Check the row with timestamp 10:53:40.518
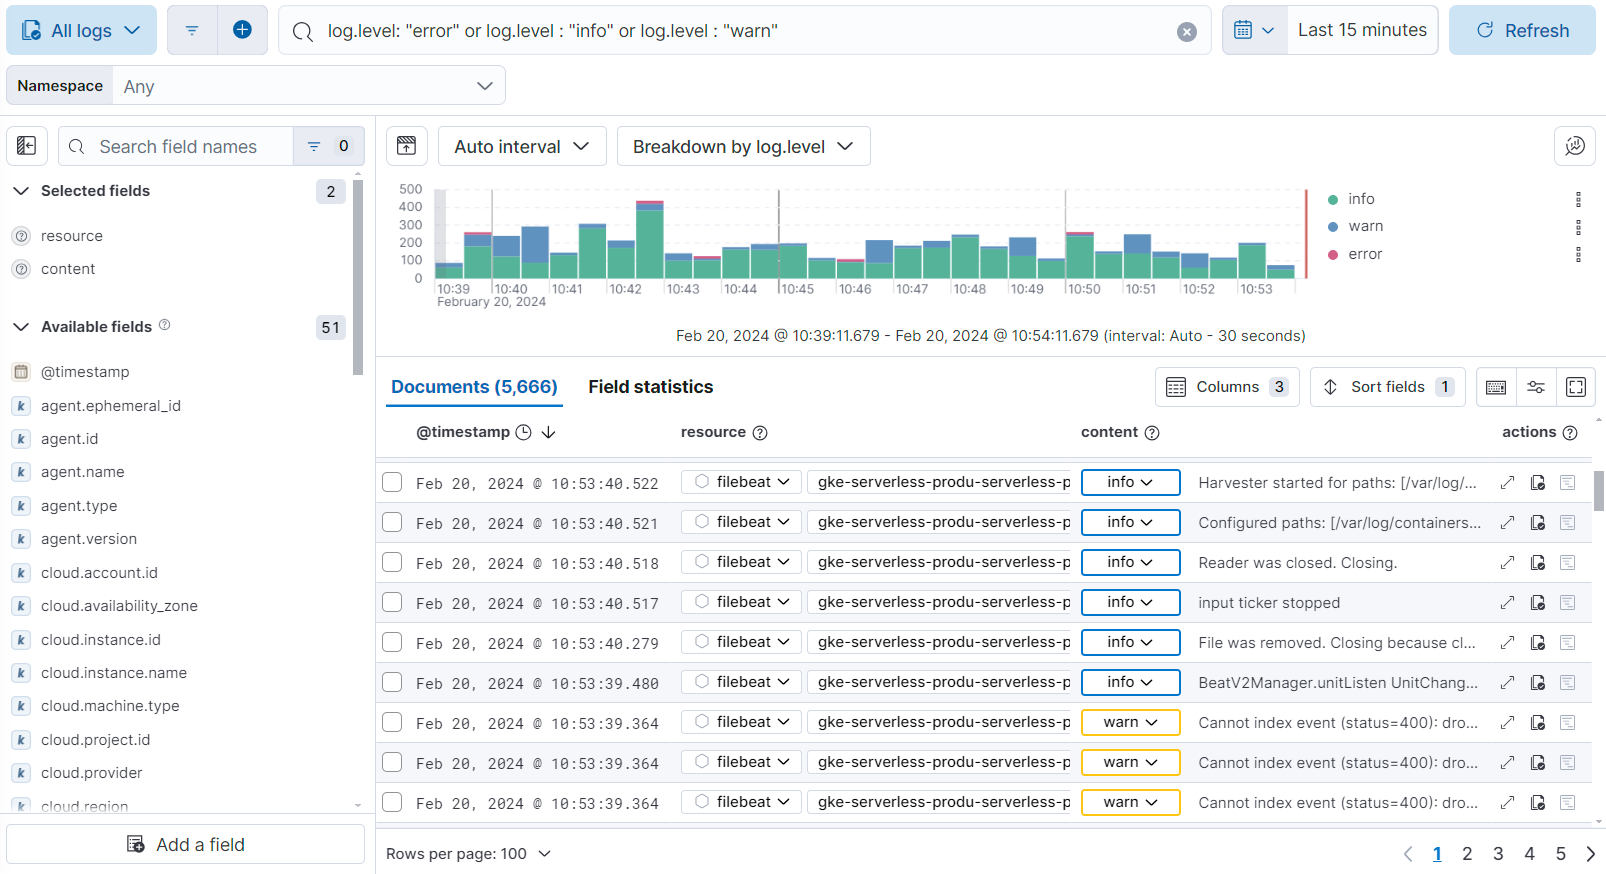 392,562
